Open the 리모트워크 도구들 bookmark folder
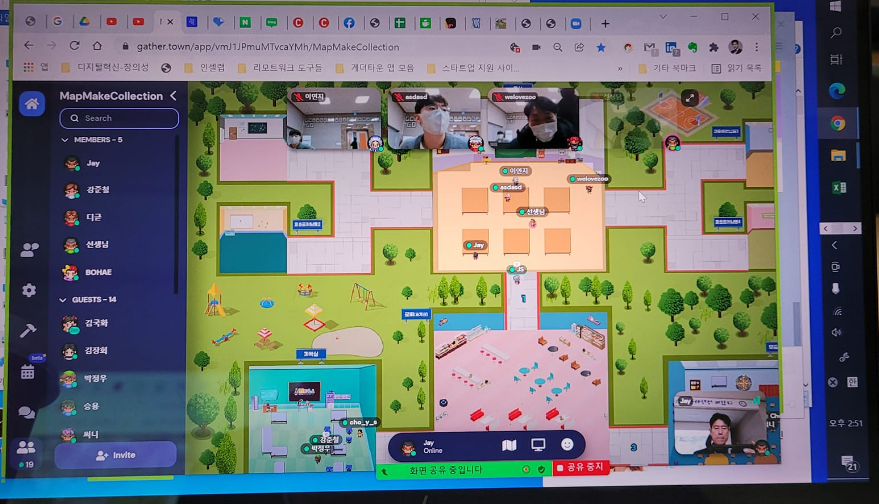The height and width of the screenshot is (504, 879). click(x=280, y=68)
